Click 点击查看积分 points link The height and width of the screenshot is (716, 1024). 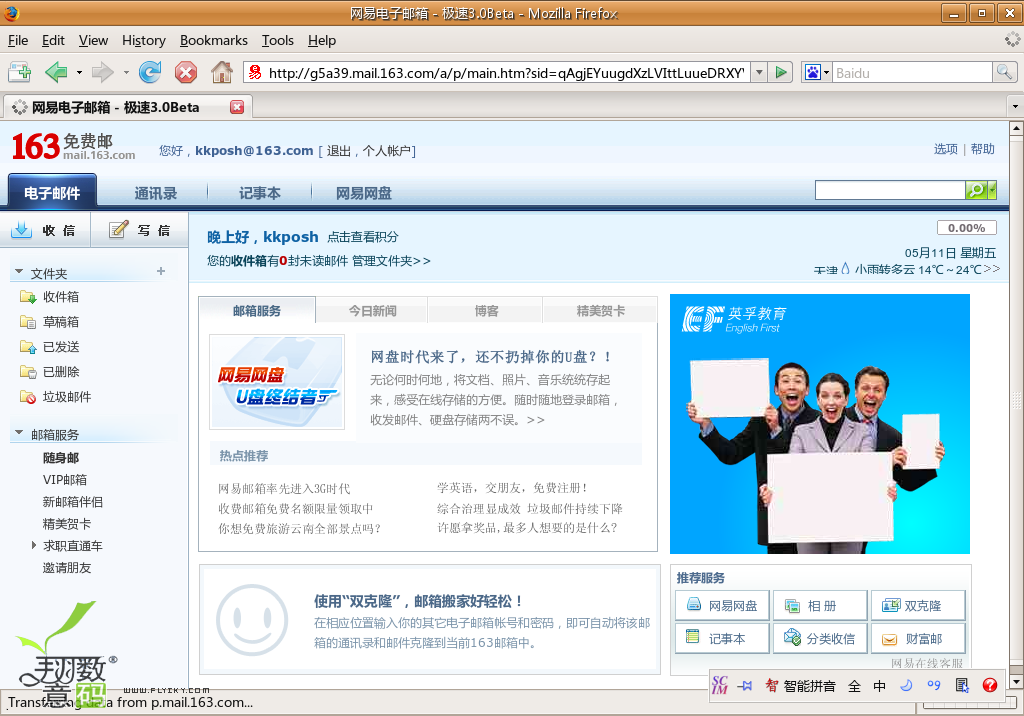click(362, 237)
